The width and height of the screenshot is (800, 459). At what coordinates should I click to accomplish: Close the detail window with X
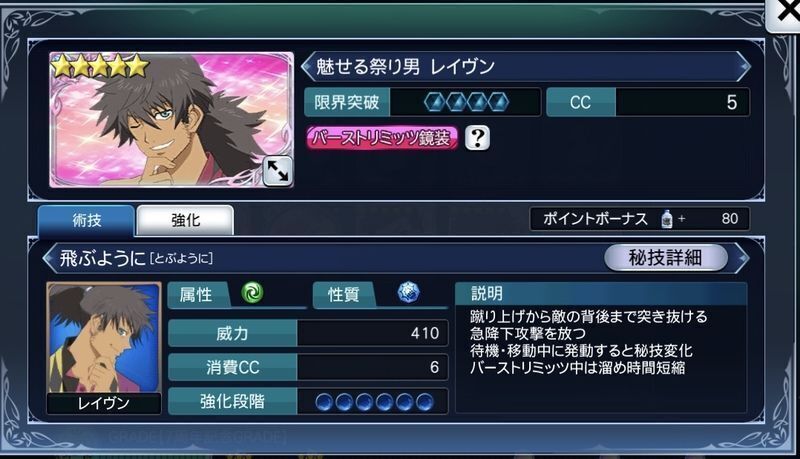[x=786, y=13]
